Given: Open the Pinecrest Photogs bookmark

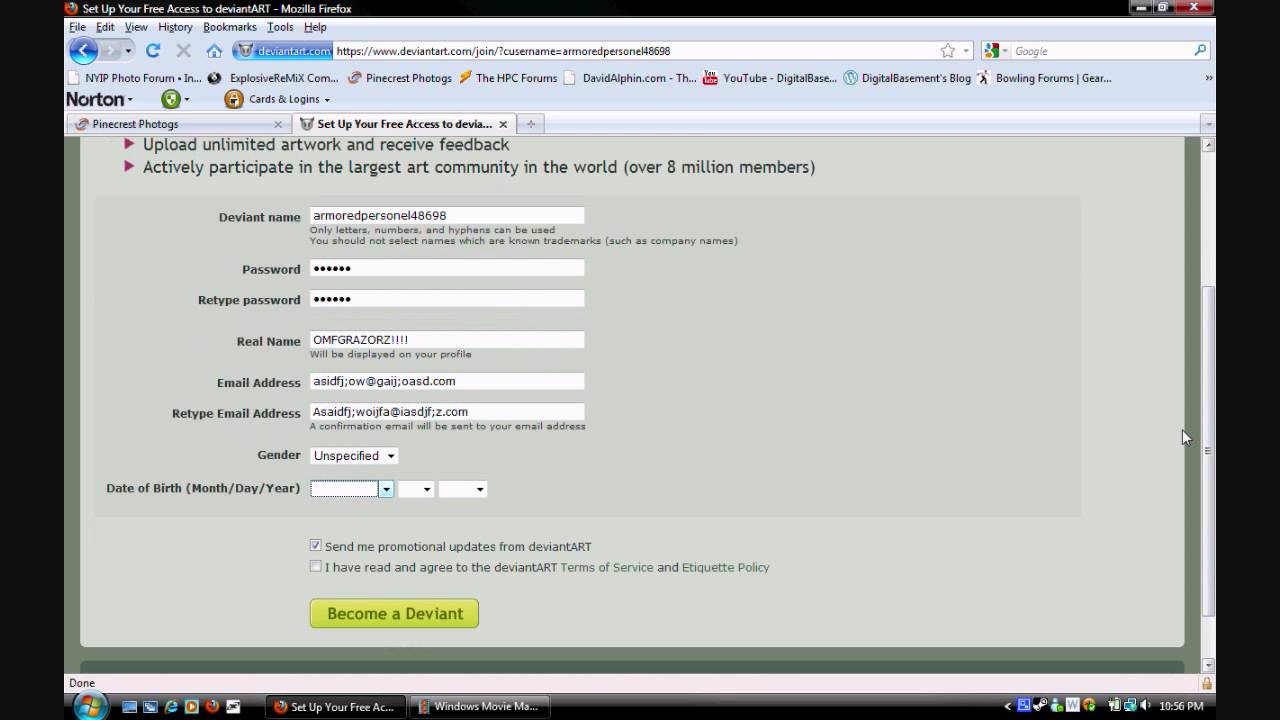Looking at the screenshot, I should 400,78.
